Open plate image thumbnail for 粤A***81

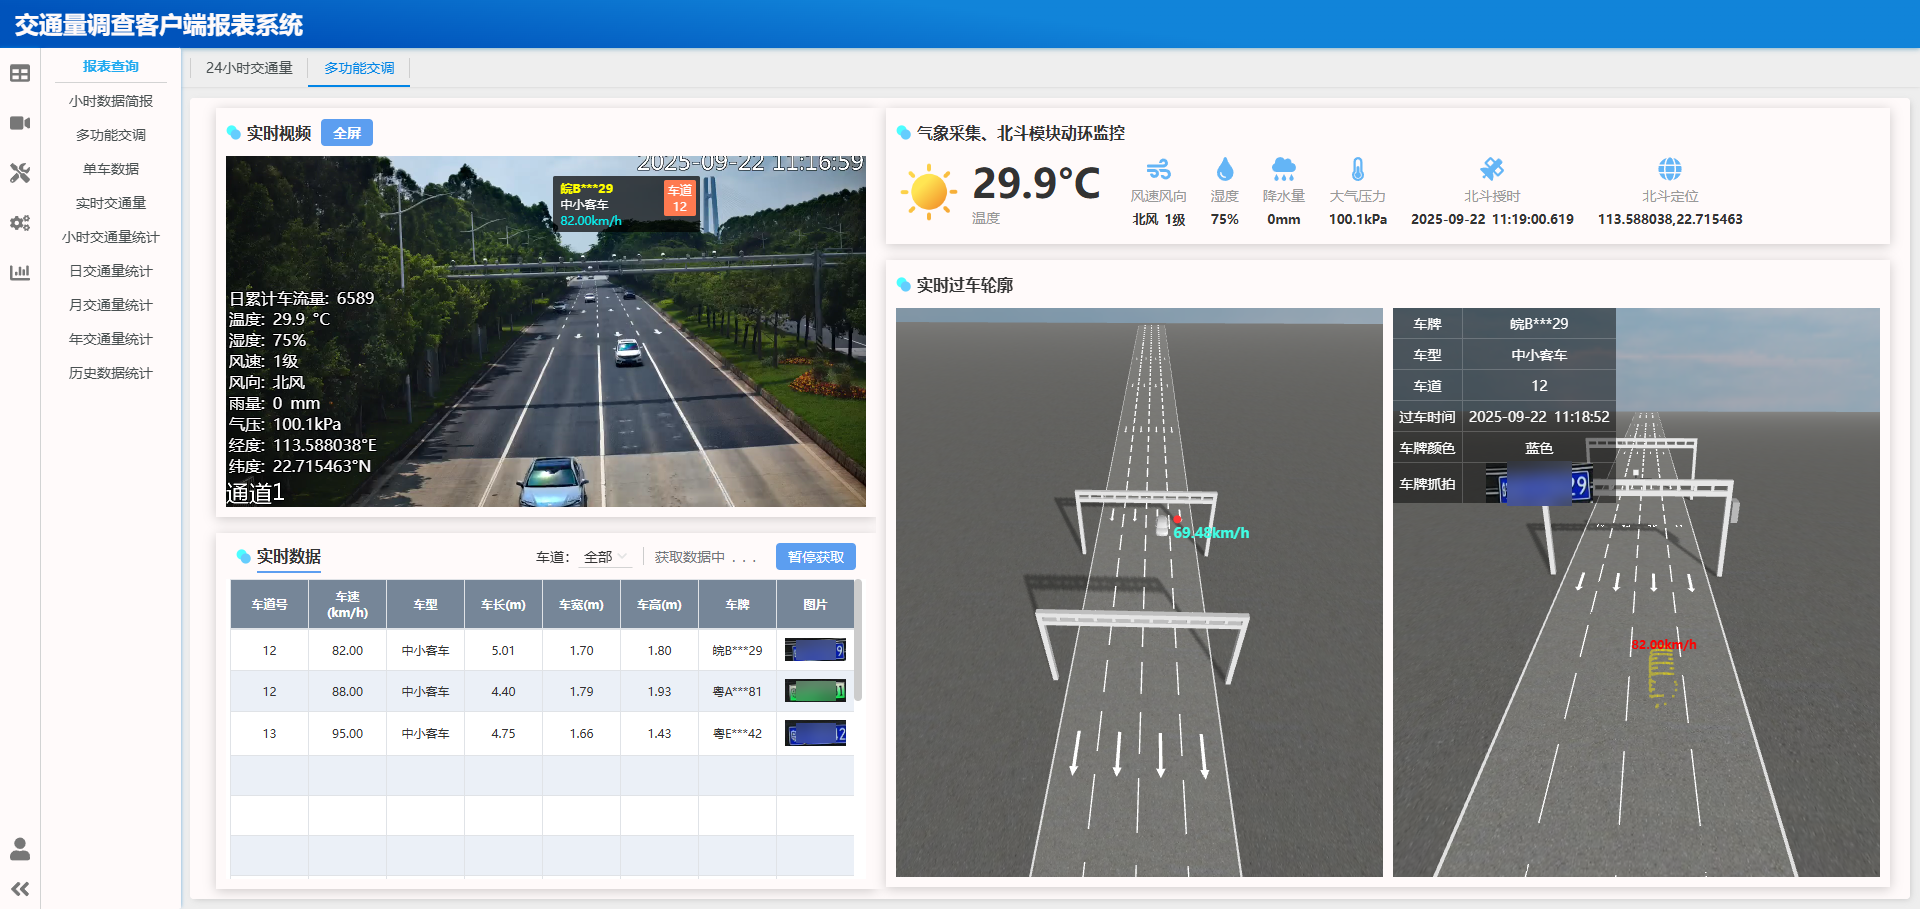pos(815,691)
